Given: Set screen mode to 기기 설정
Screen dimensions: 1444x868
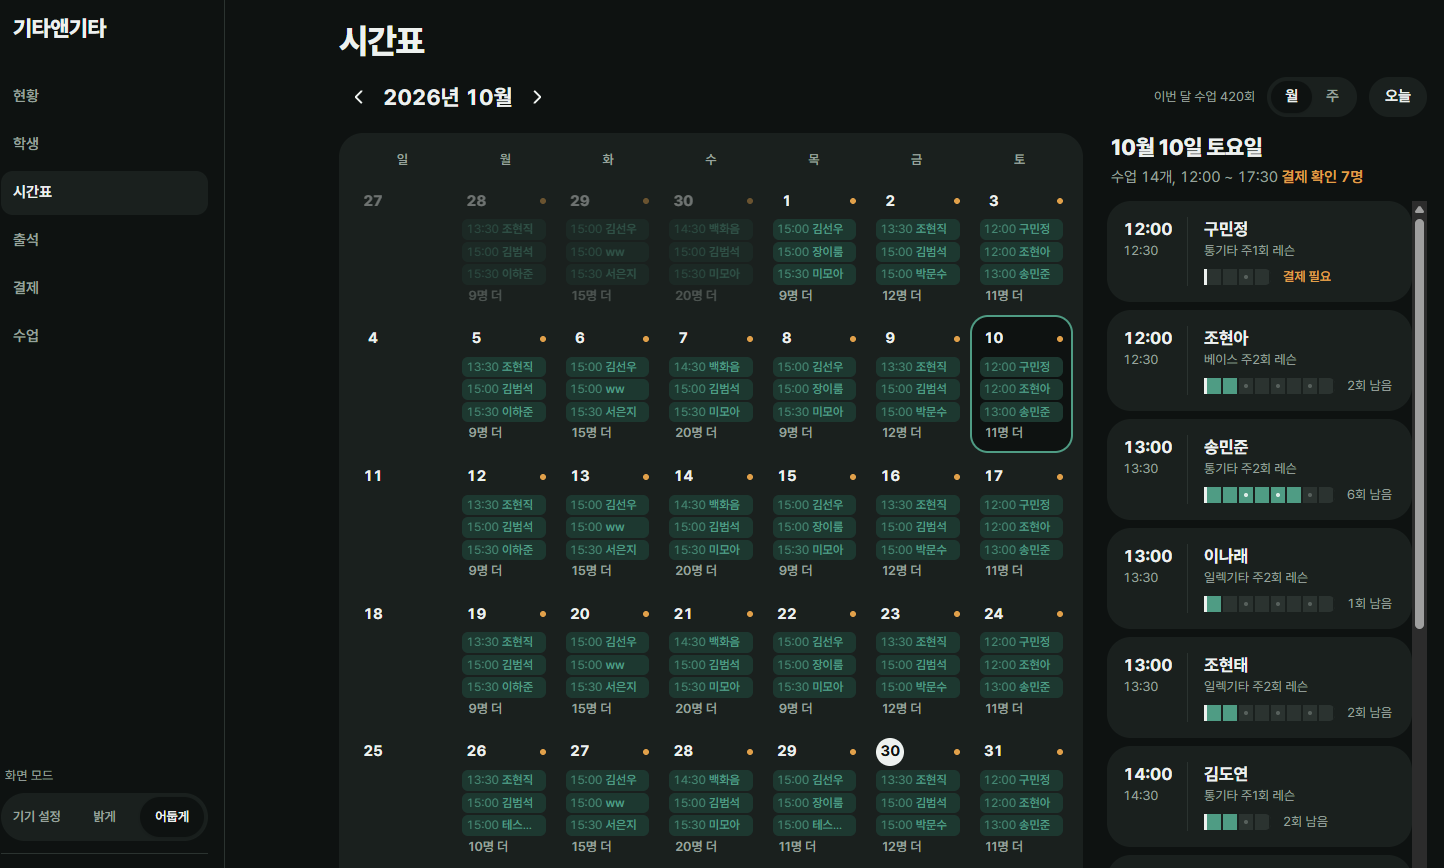Looking at the screenshot, I should (x=37, y=817).
